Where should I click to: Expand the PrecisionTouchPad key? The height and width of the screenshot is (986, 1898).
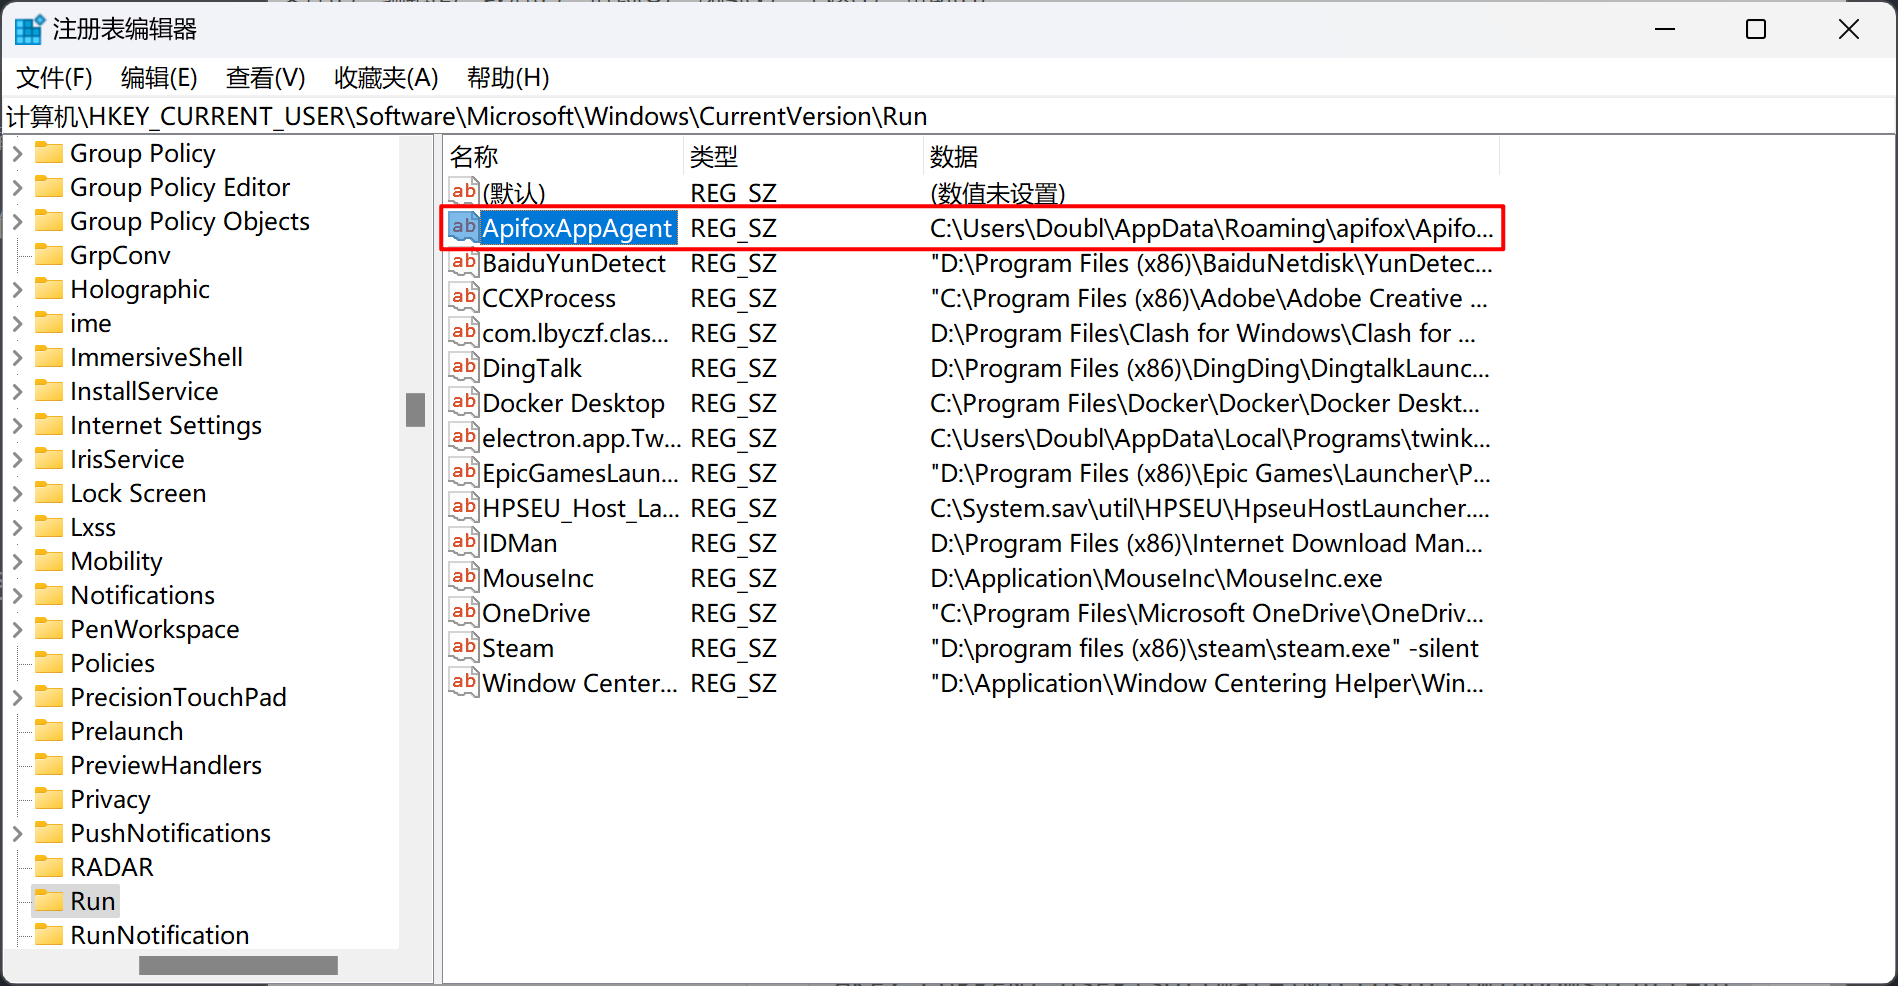coord(17,698)
